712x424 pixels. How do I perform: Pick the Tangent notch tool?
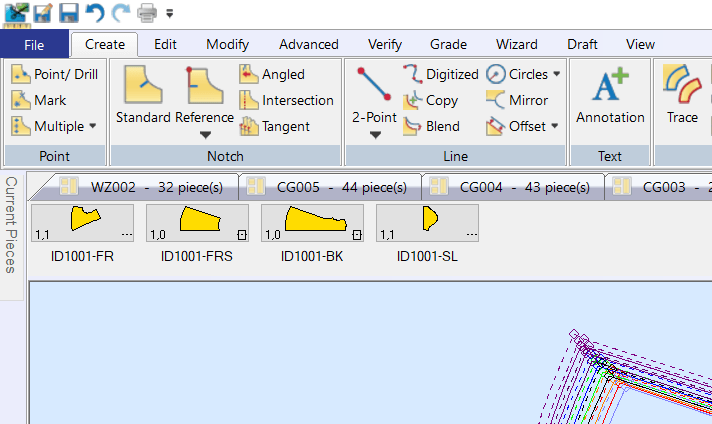pos(274,126)
